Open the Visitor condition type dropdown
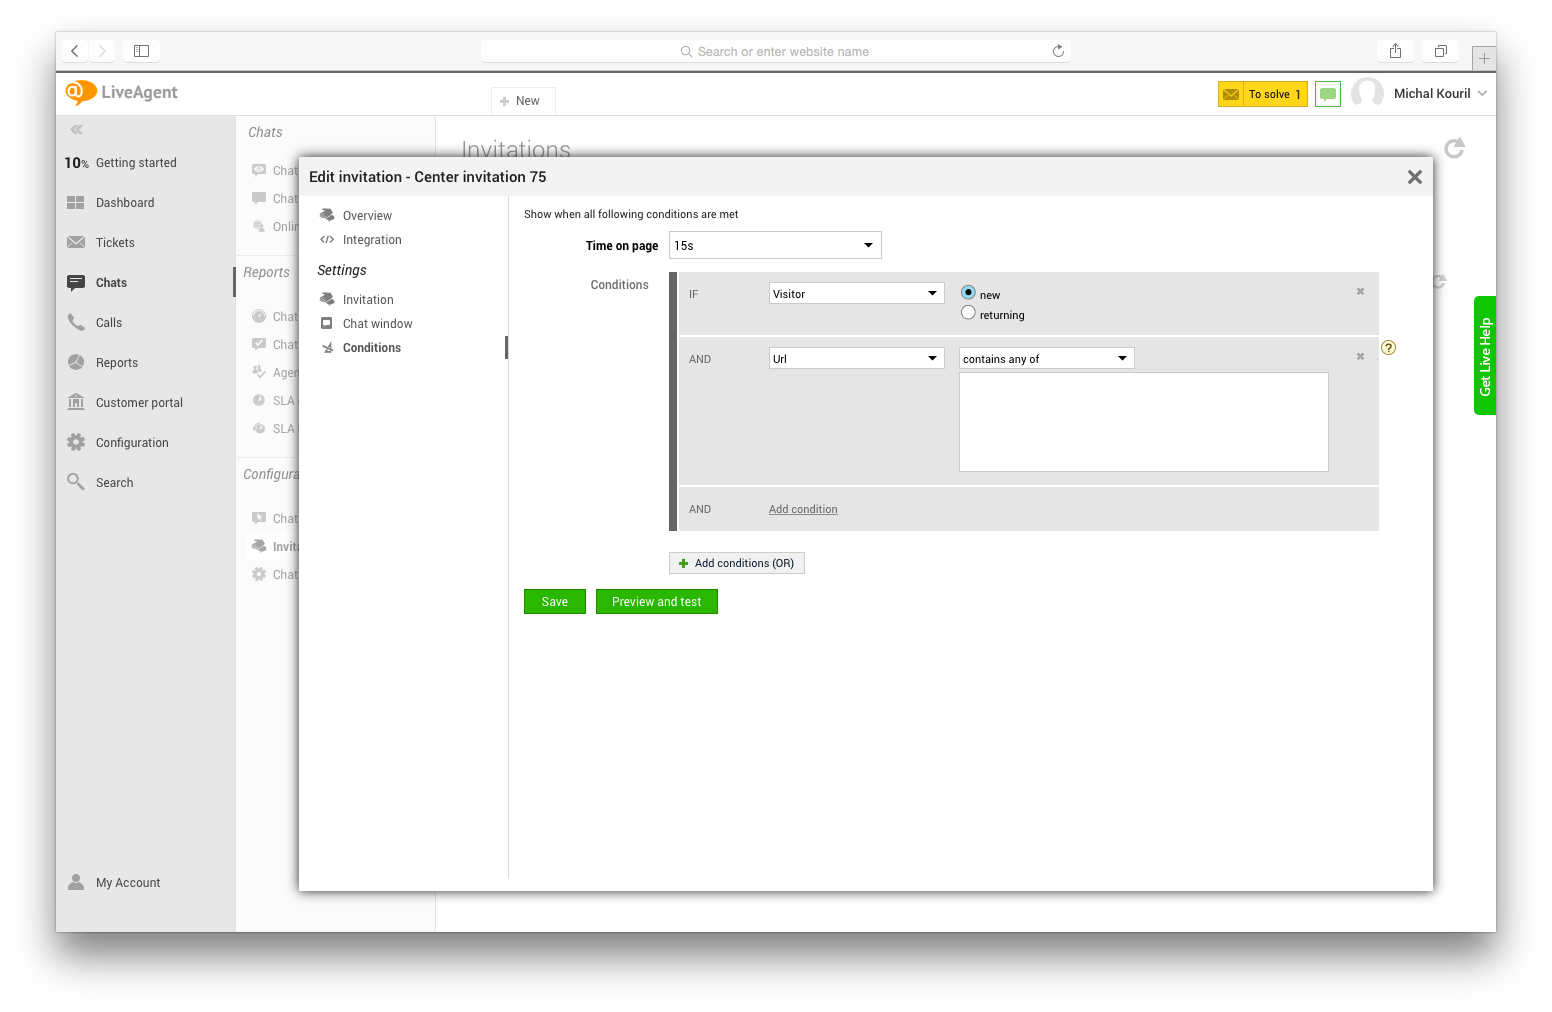1552x1012 pixels. tap(857, 294)
